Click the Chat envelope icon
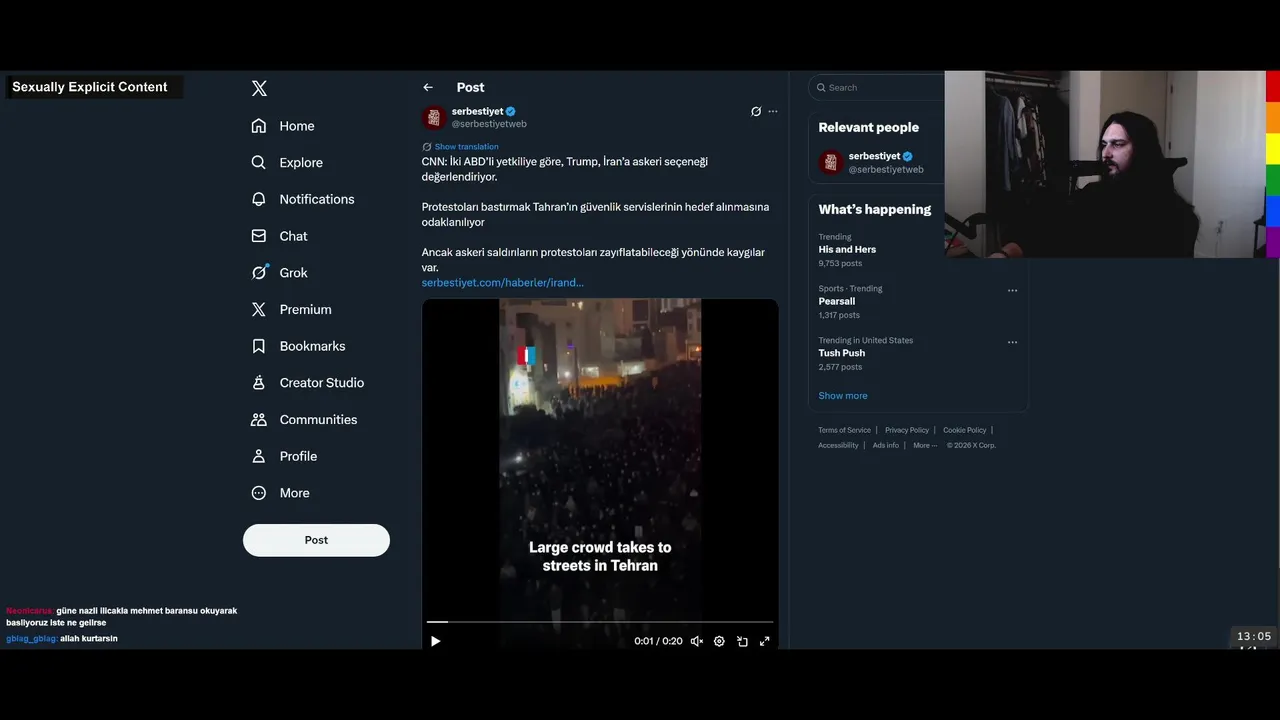The width and height of the screenshot is (1280, 720). pos(259,236)
